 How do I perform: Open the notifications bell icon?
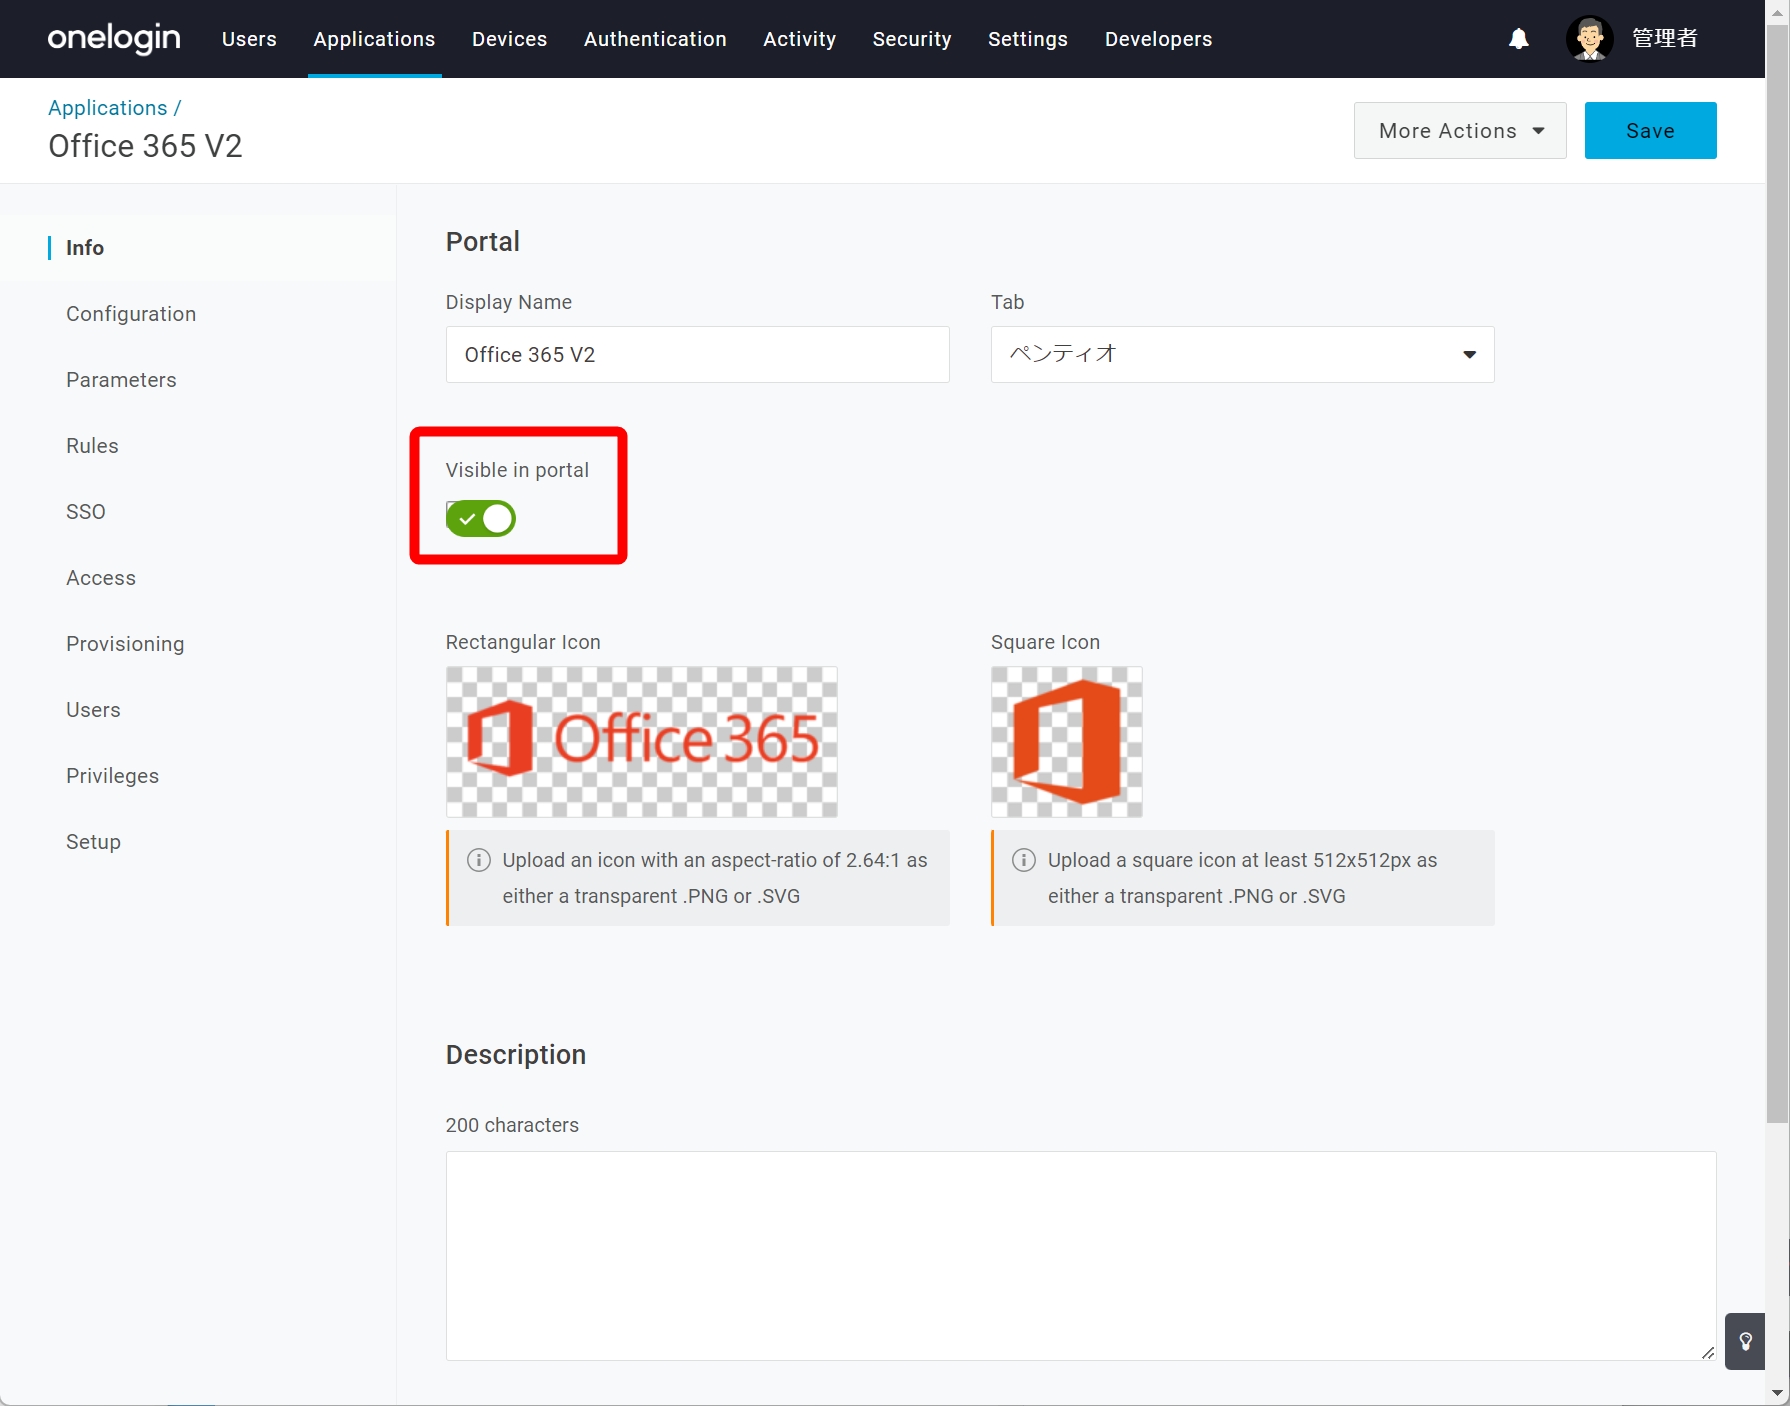click(1518, 39)
